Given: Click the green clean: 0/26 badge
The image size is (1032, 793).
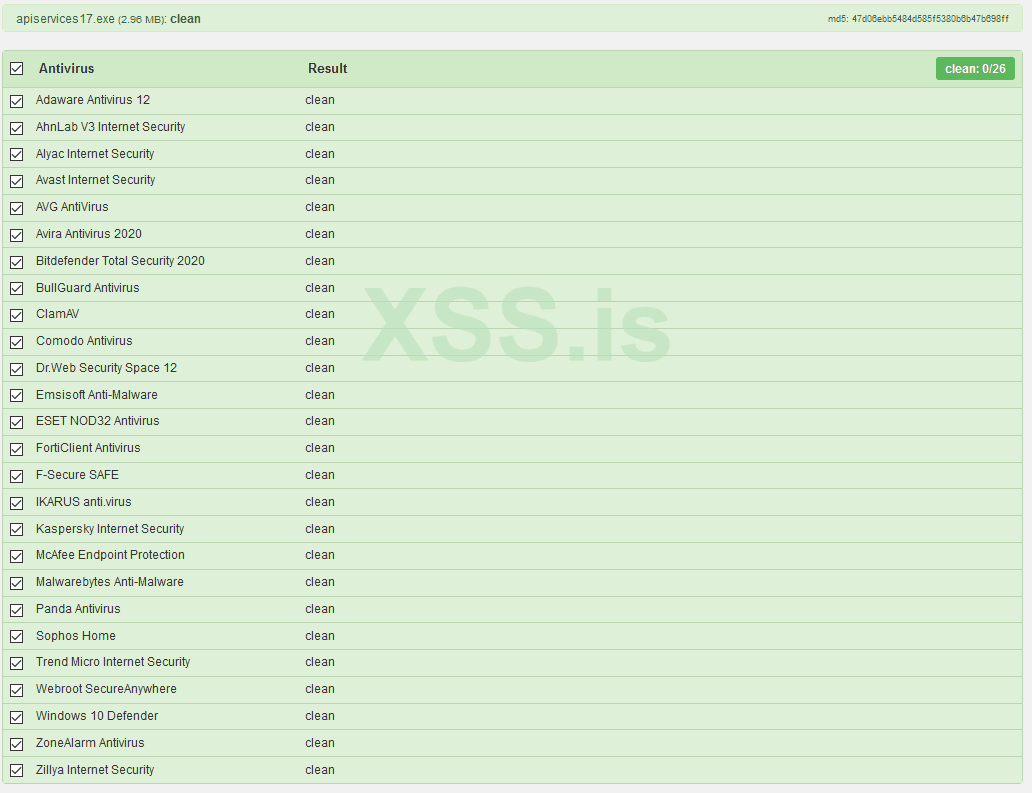Looking at the screenshot, I should [974, 69].
